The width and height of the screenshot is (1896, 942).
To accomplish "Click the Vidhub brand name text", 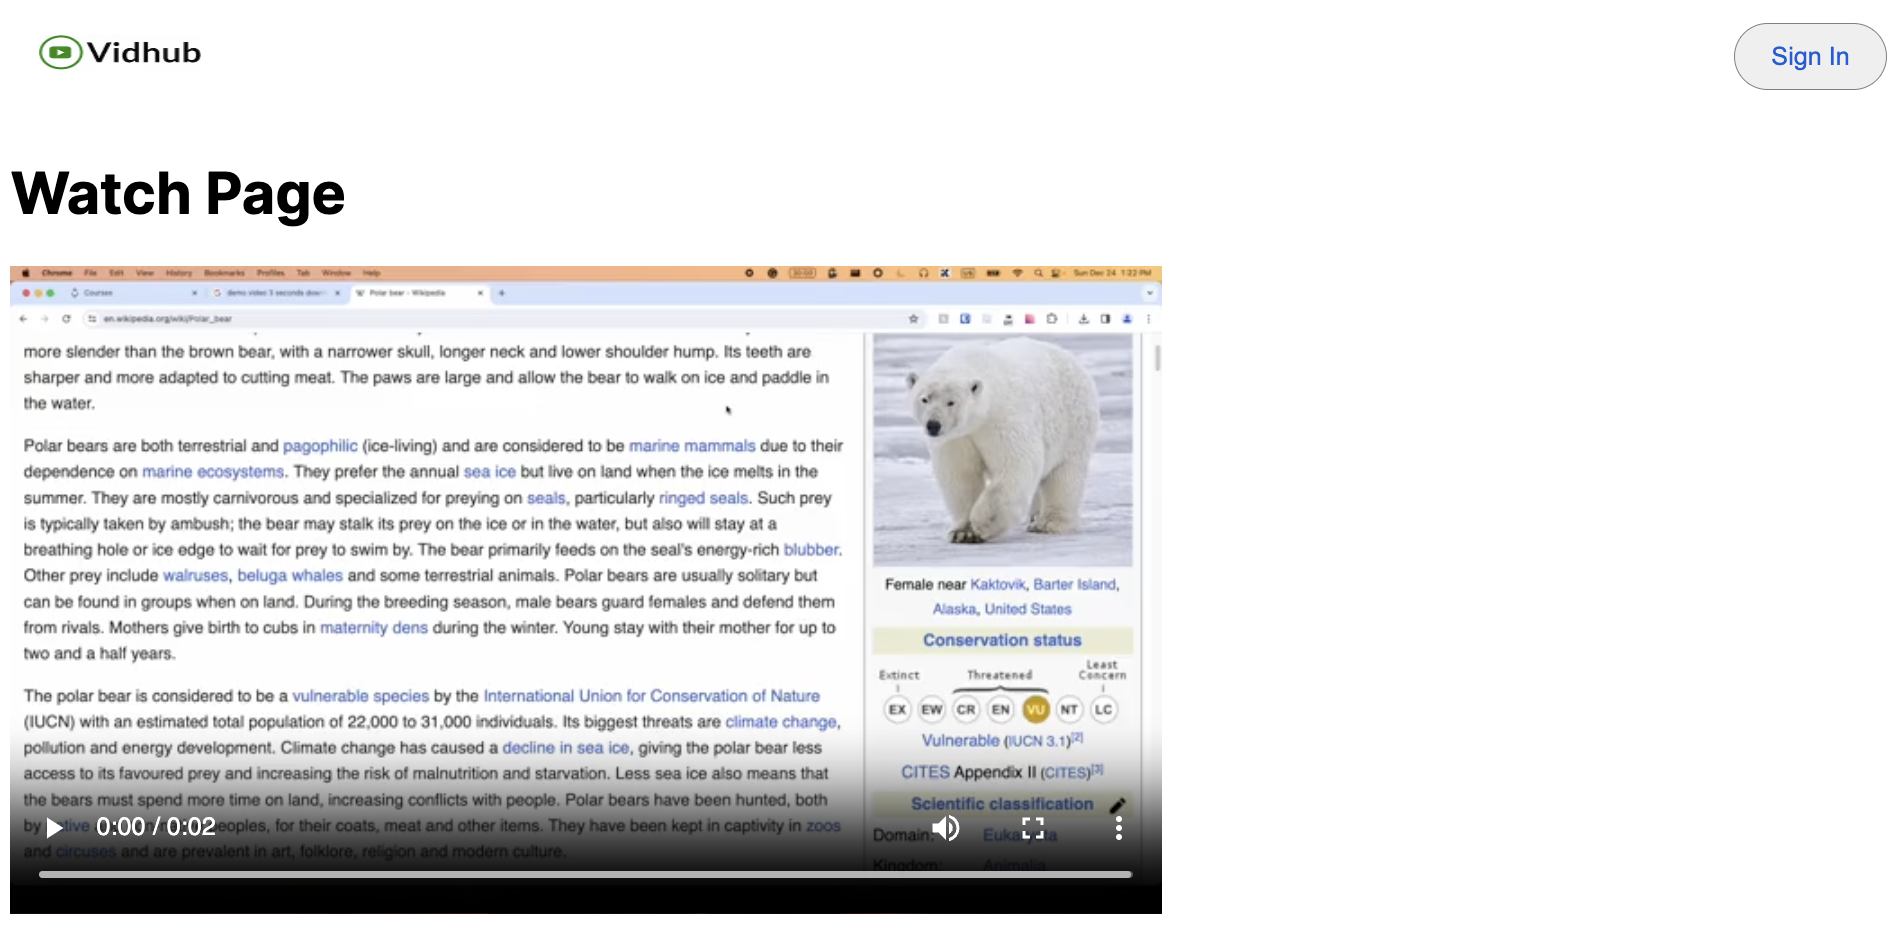I will pyautogui.click(x=144, y=52).
